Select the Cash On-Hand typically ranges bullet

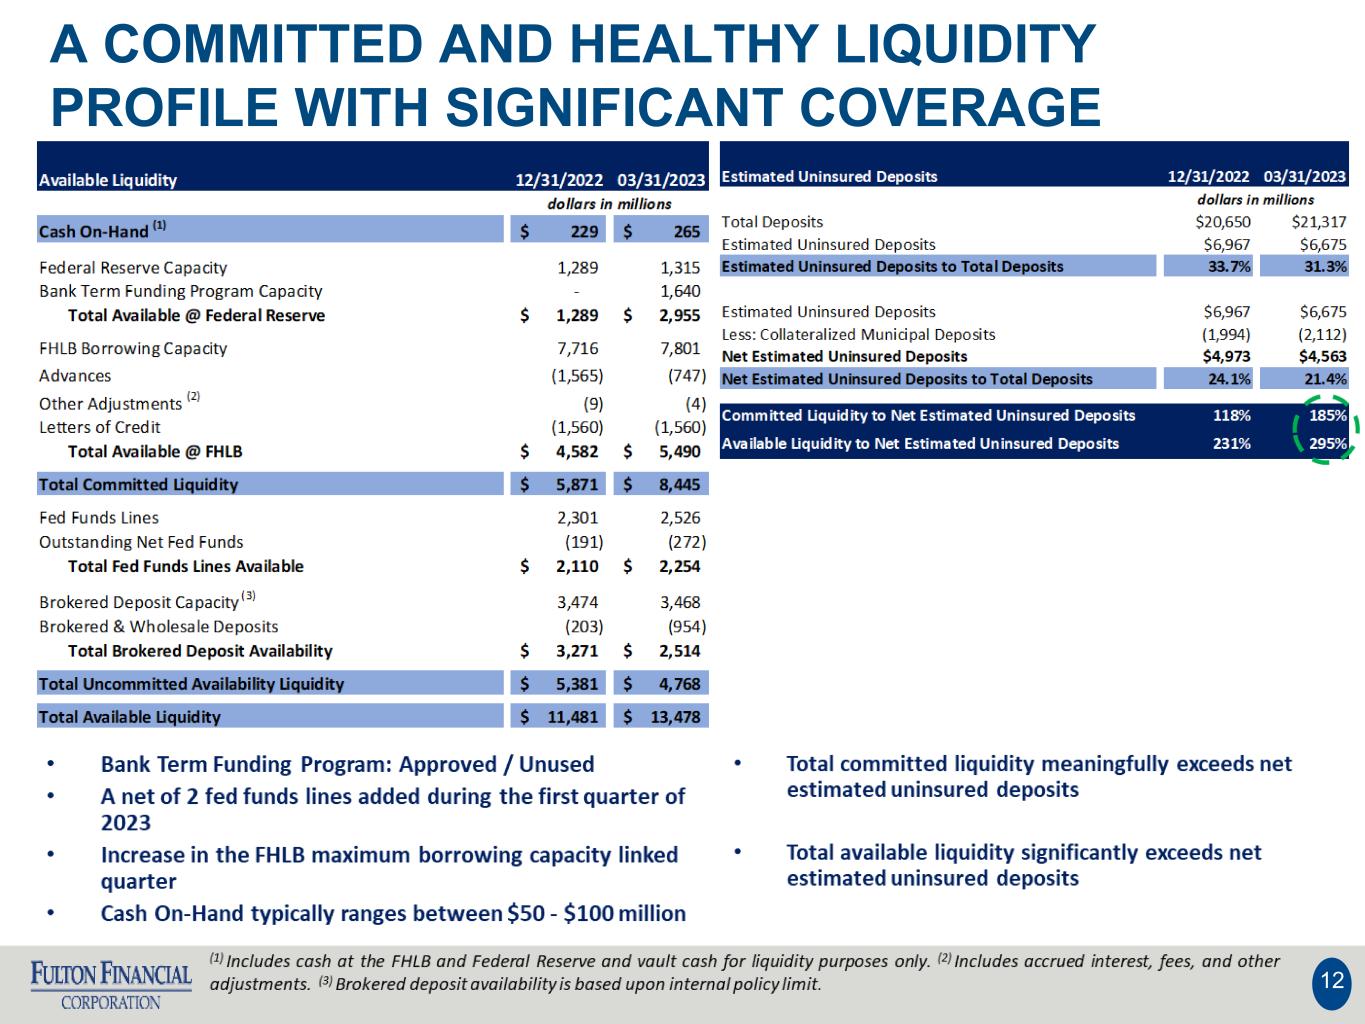393,914
